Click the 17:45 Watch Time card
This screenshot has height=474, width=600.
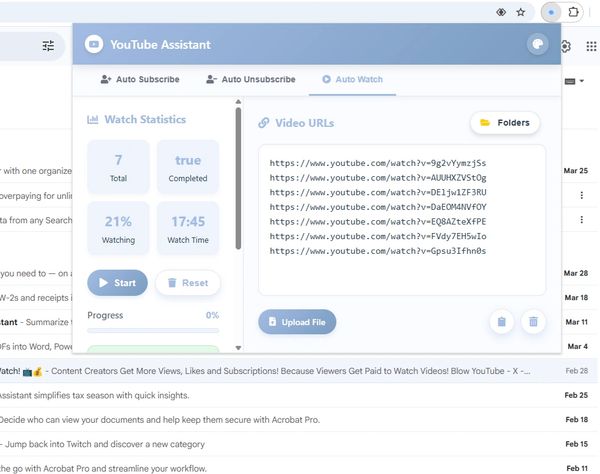click(188, 228)
